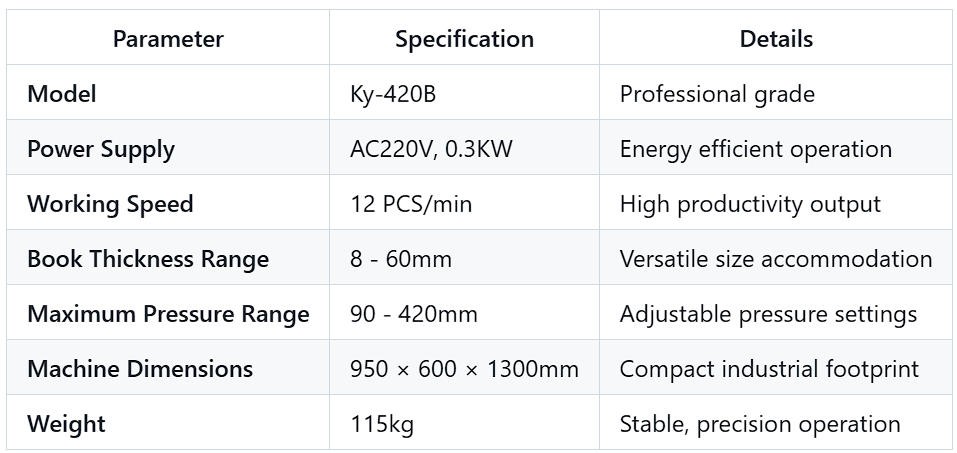This screenshot has height=453, width=957.
Task: Click the Ky-420B model value
Action: pos(393,94)
